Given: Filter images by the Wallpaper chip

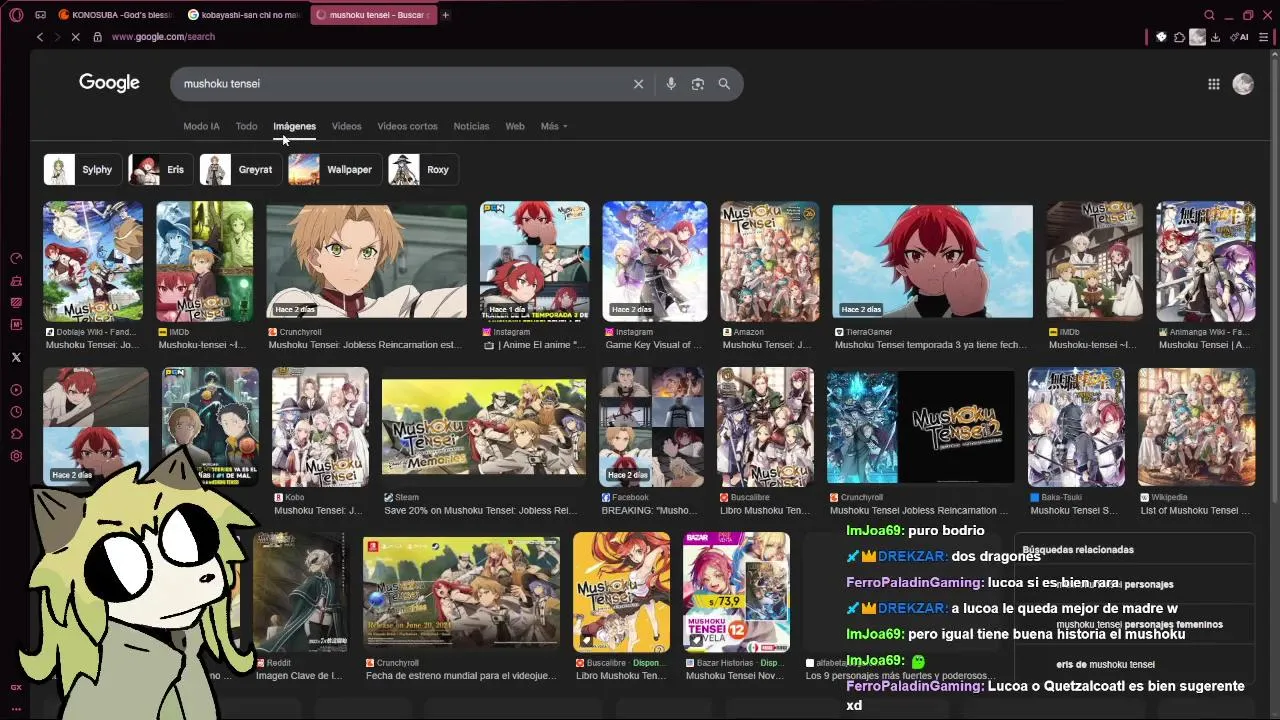Looking at the screenshot, I should (334, 170).
